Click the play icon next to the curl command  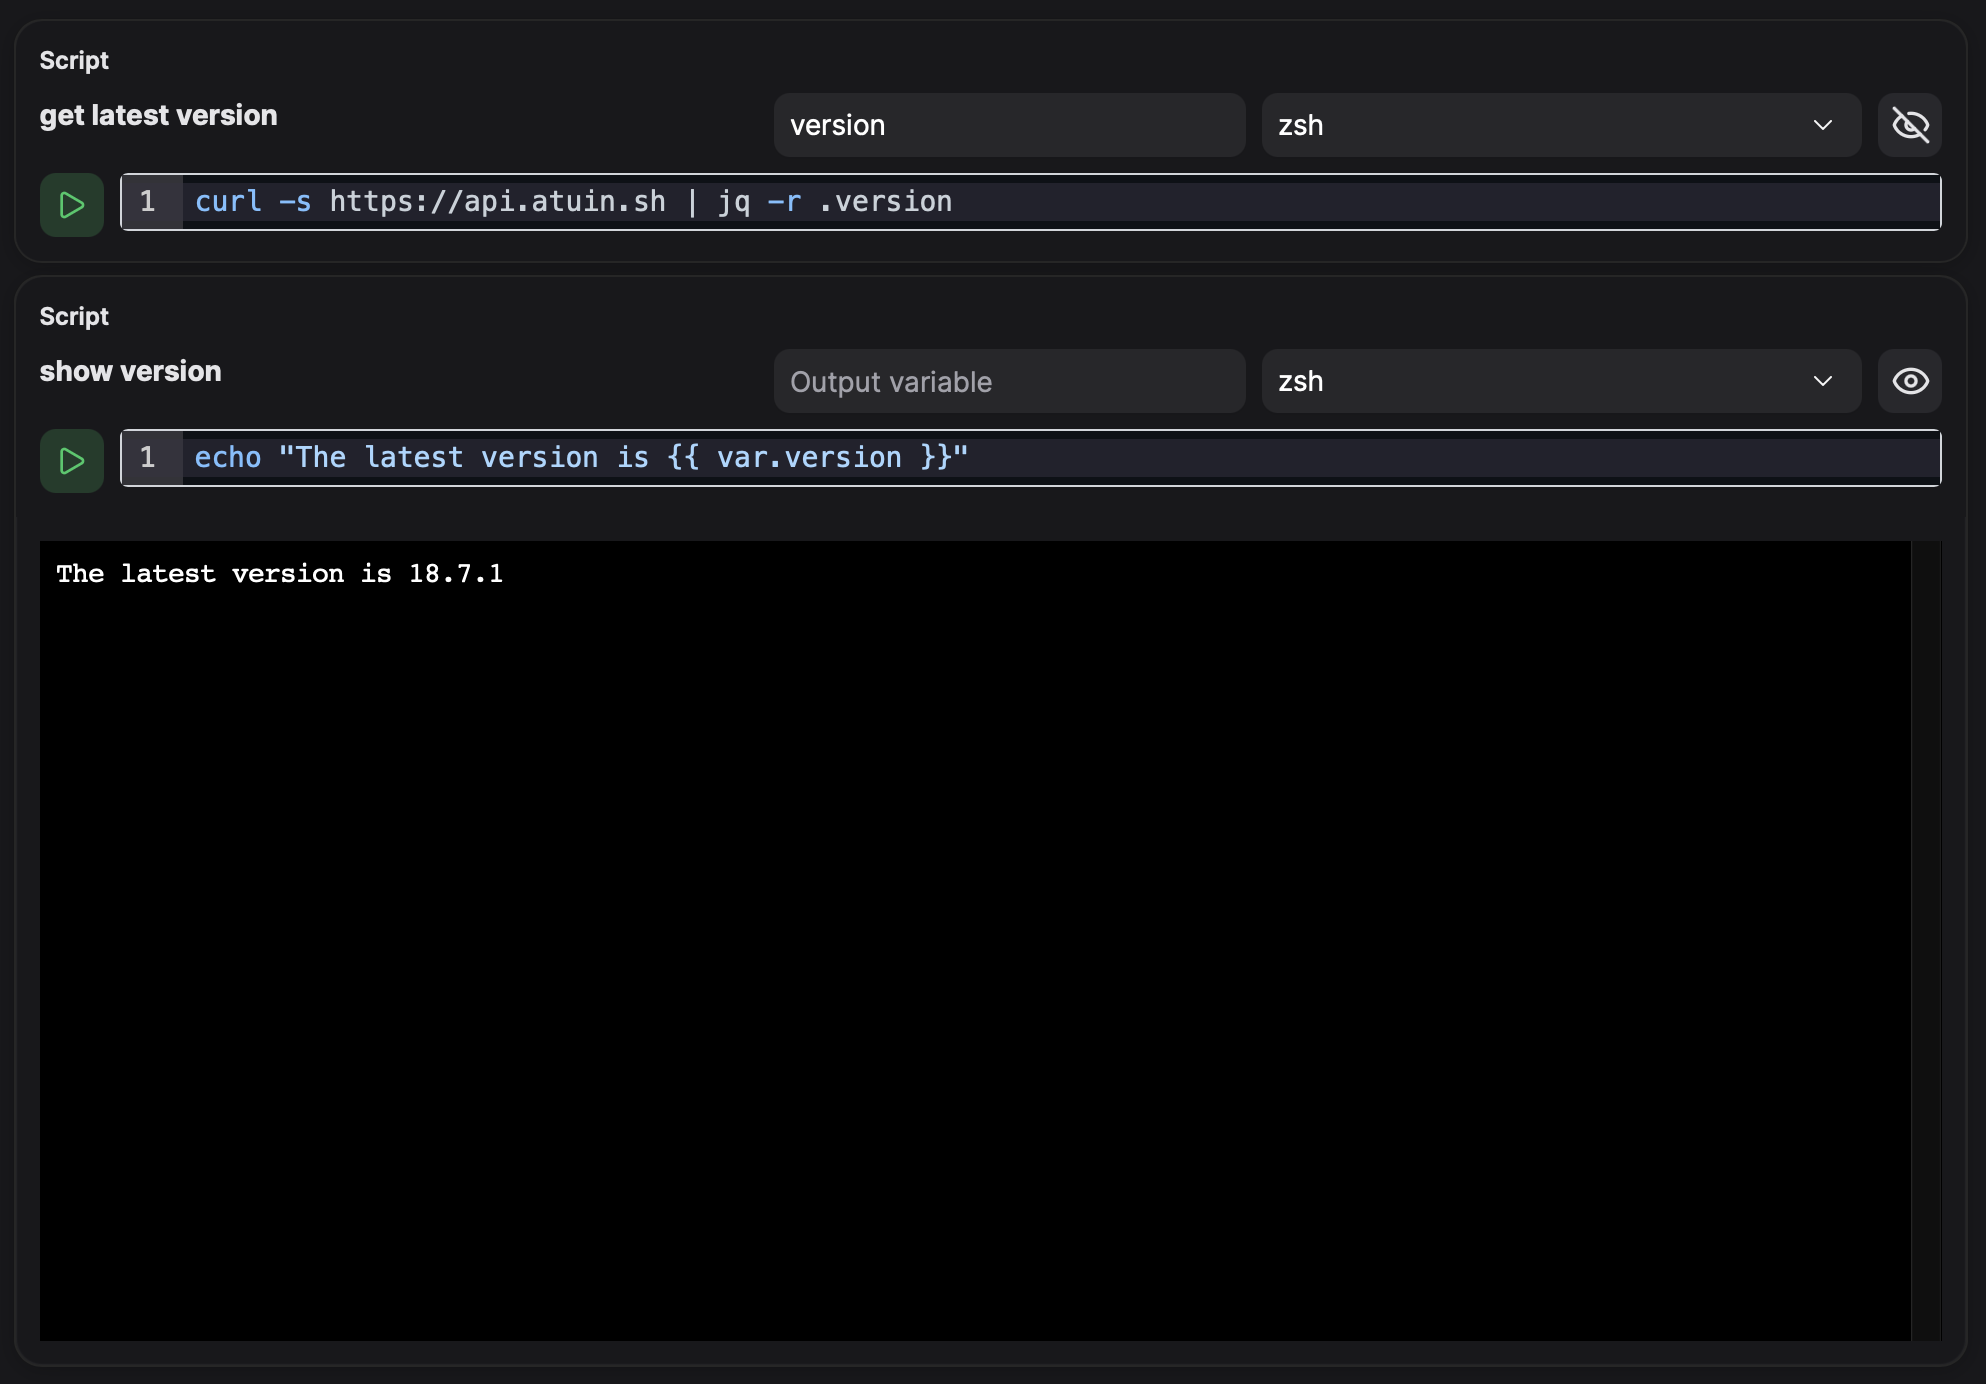[71, 204]
